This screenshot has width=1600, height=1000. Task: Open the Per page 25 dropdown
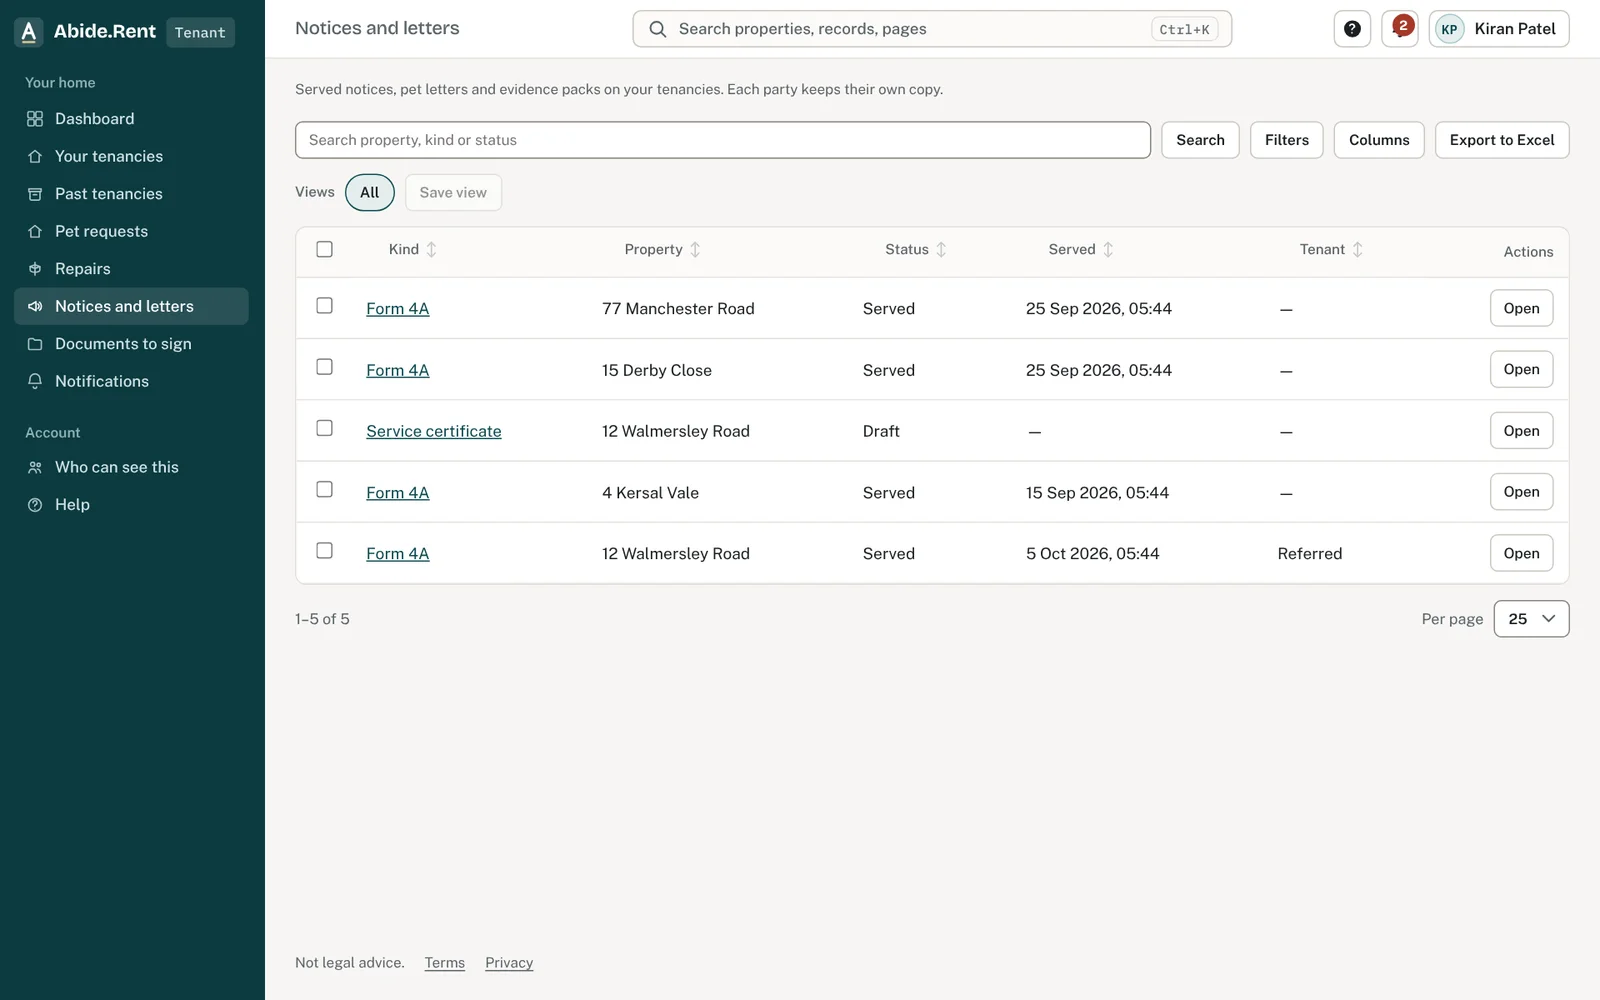tap(1531, 619)
